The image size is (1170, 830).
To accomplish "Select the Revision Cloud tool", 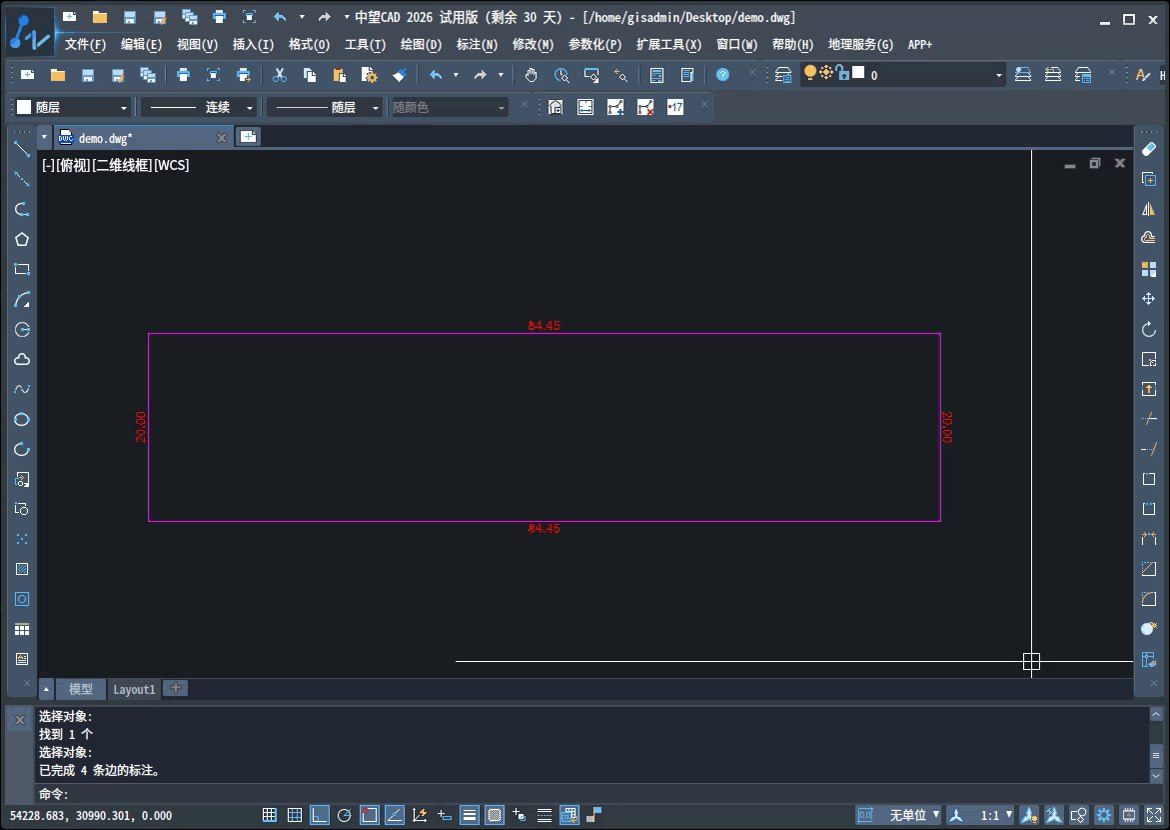I will click(22, 359).
